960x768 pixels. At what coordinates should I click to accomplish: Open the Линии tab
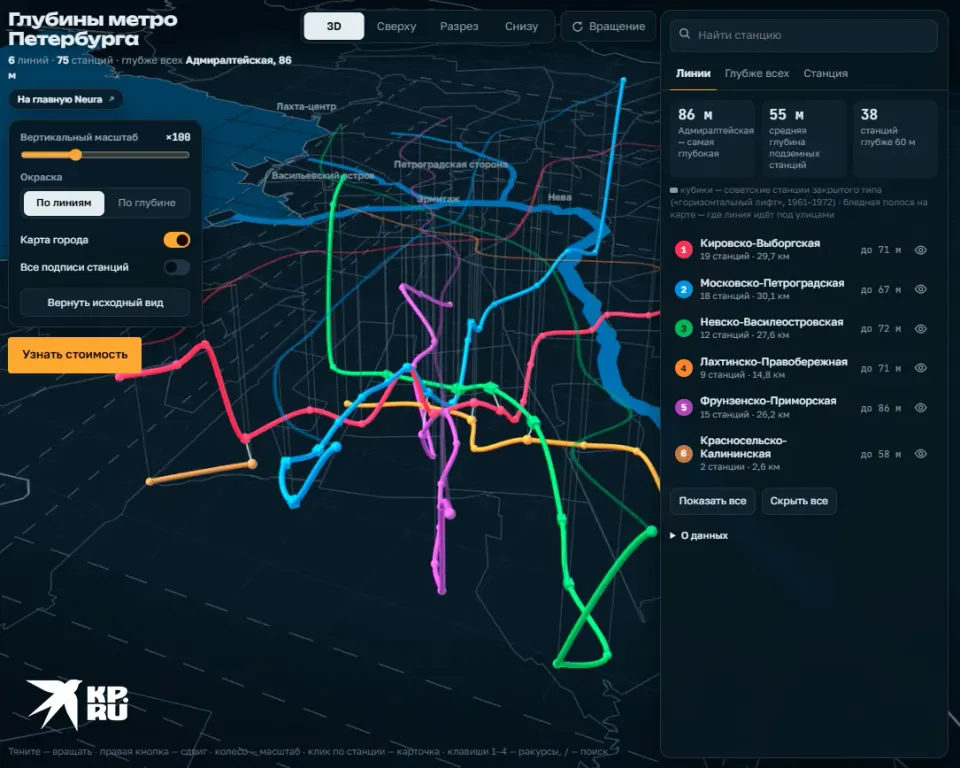click(x=693, y=73)
